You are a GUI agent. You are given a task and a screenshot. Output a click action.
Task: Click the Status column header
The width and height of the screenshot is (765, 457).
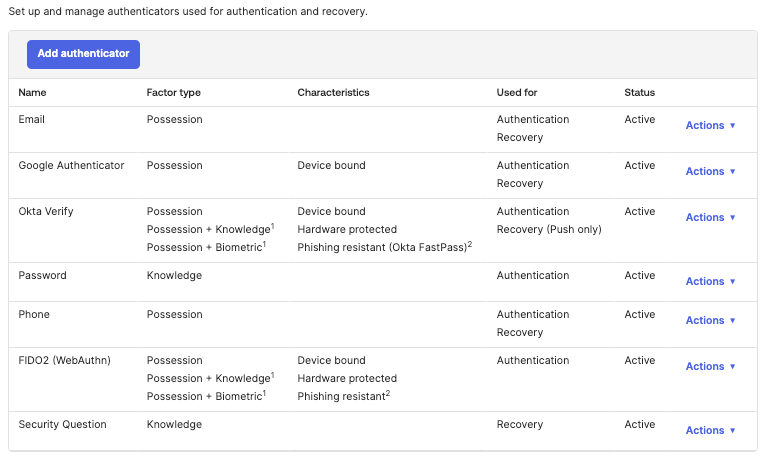[x=640, y=93]
